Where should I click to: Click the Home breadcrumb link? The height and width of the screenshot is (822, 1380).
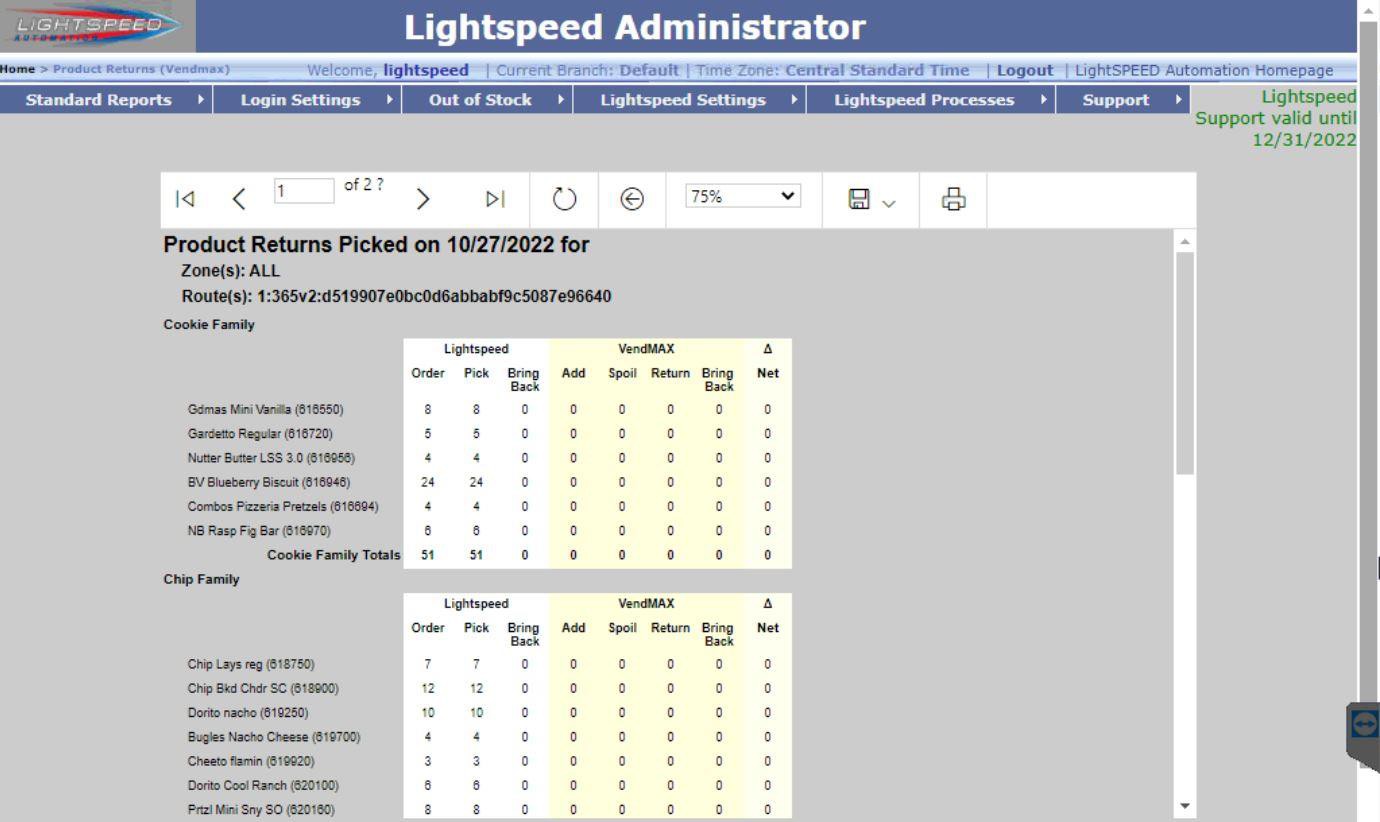[x=16, y=69]
